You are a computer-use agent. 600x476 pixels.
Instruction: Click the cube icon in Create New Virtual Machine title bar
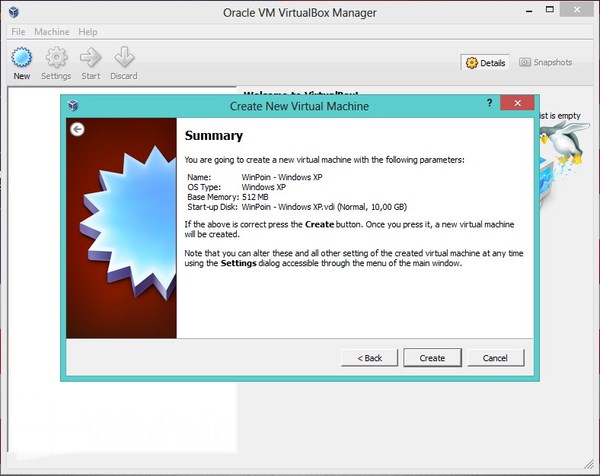click(x=73, y=105)
